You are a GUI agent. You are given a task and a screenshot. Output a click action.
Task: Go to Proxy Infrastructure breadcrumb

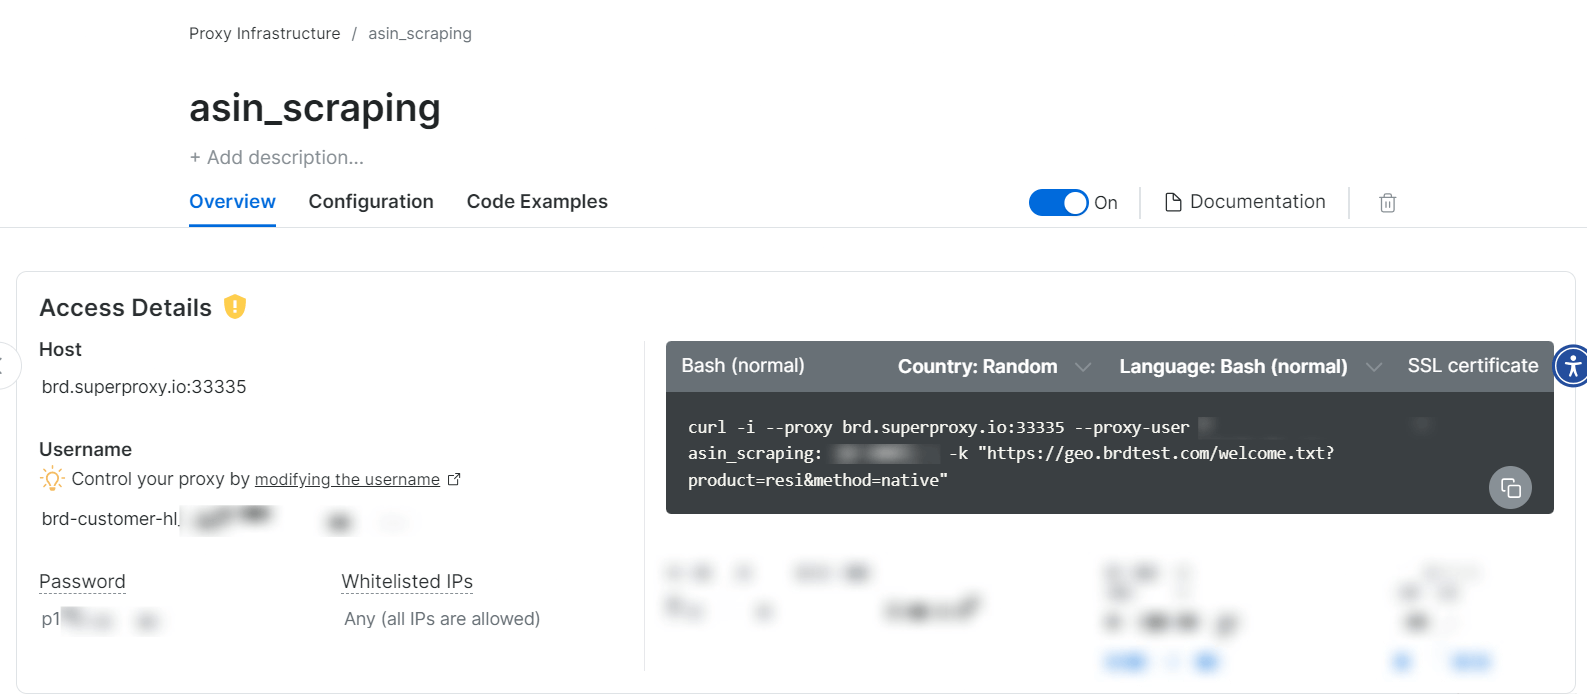264,34
